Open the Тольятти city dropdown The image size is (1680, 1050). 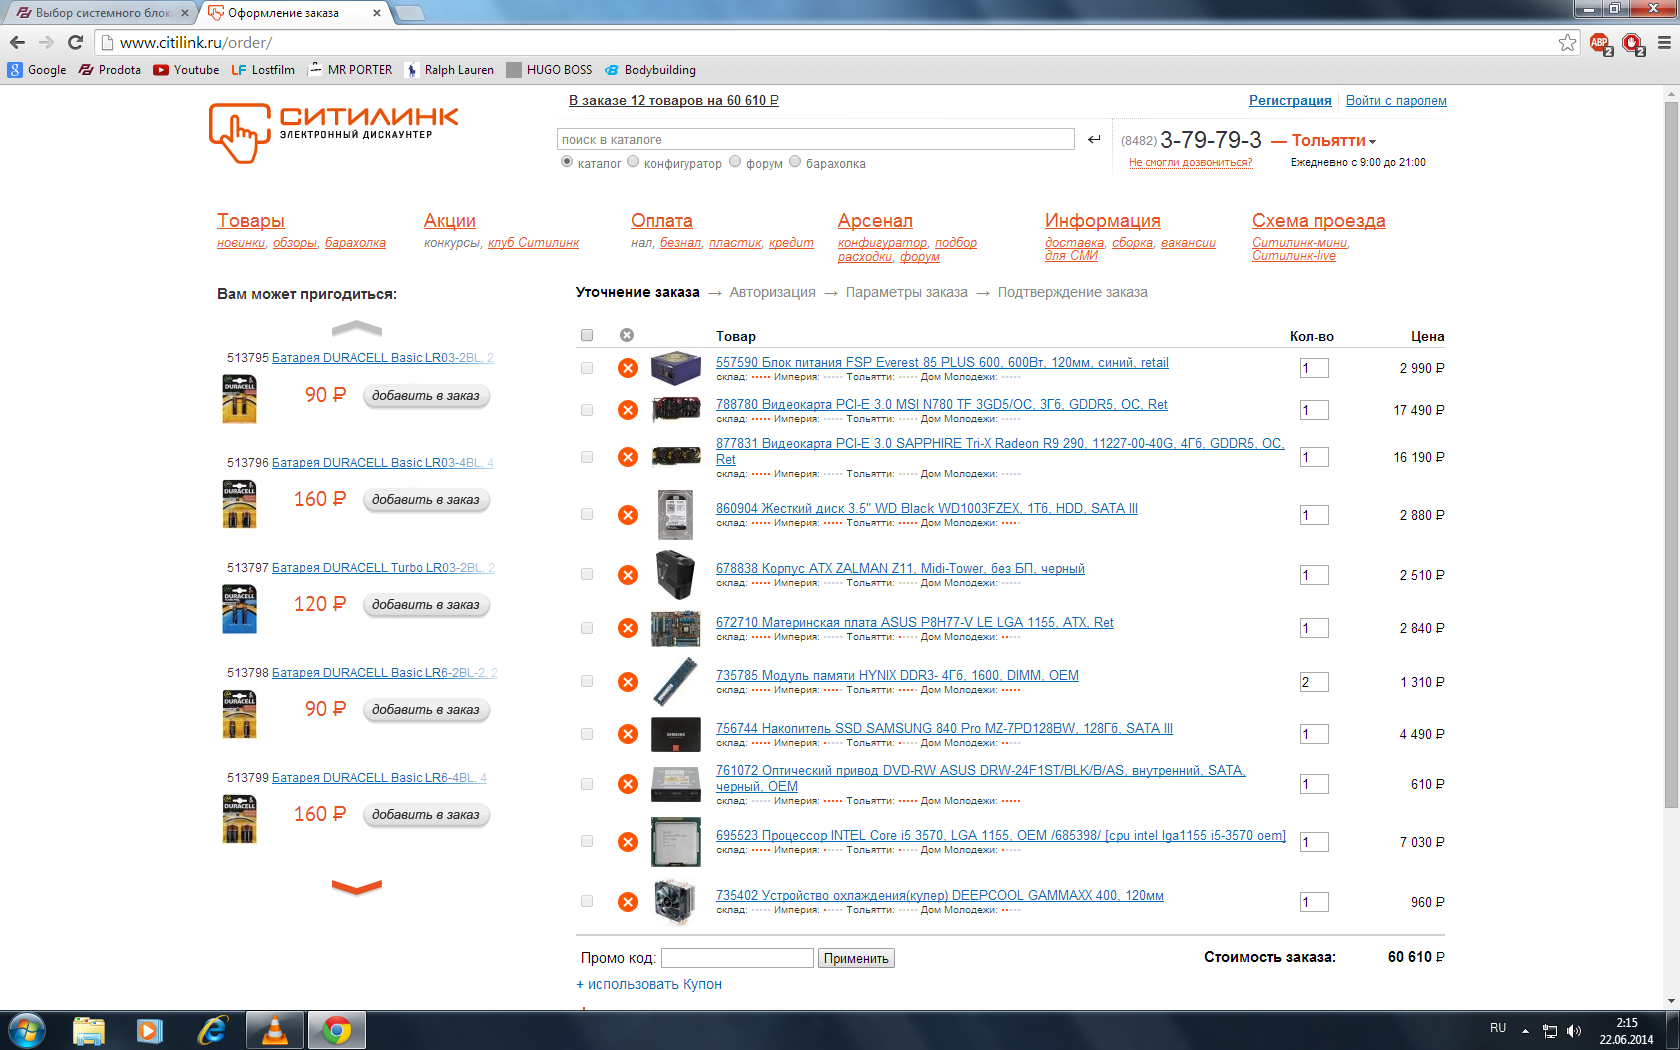(x=1334, y=140)
